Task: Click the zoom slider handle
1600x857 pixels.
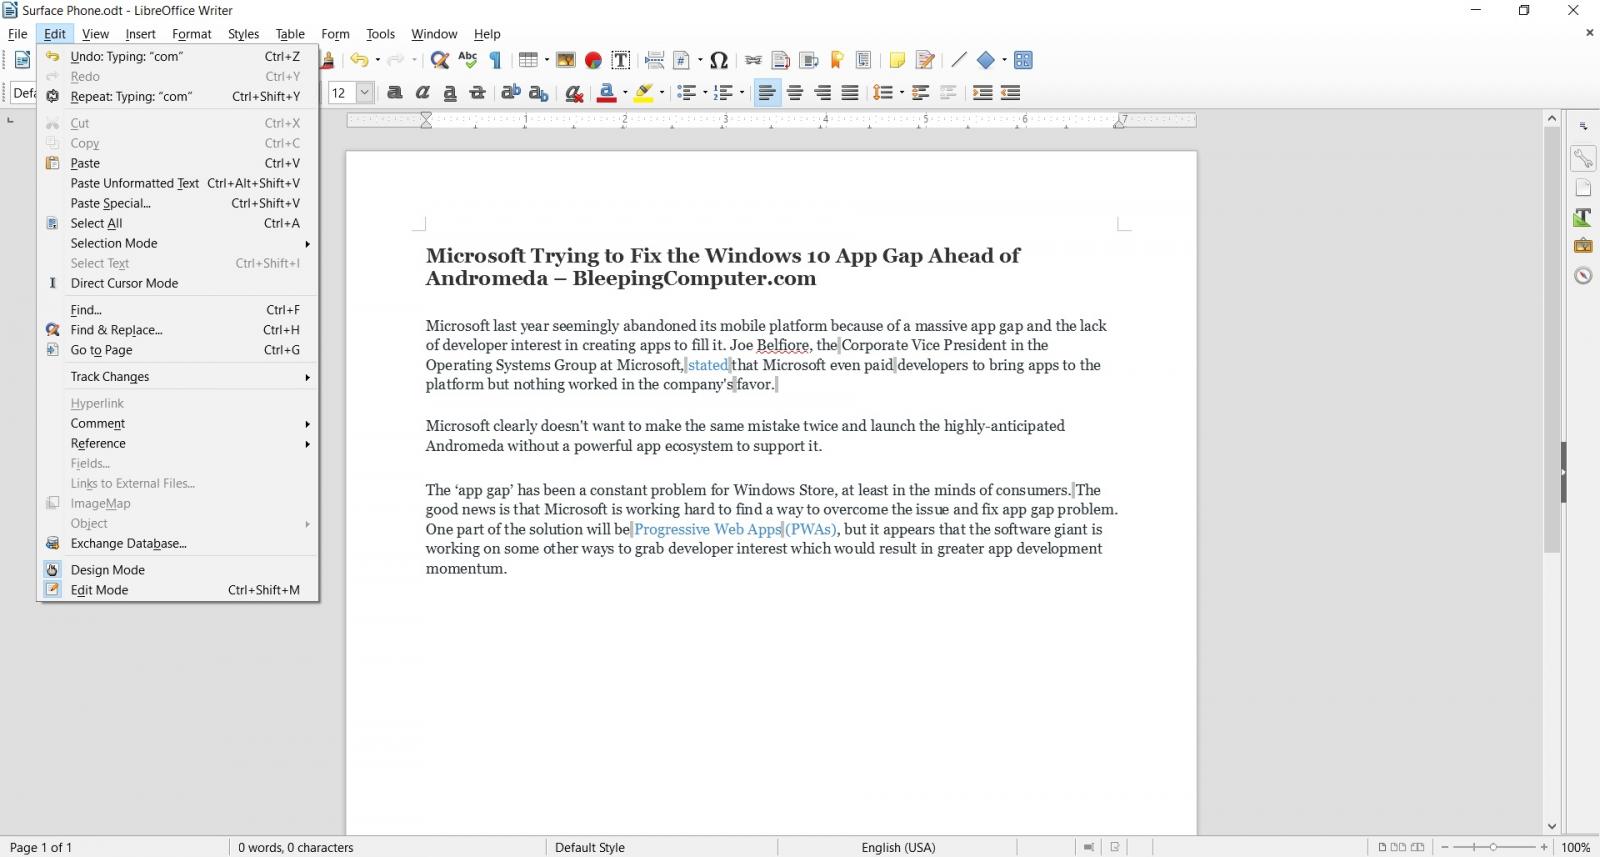Action: coord(1493,847)
